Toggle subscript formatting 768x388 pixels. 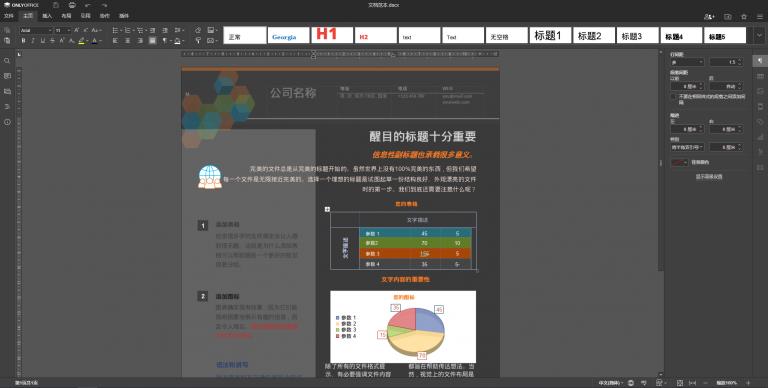pyautogui.click(x=71, y=41)
